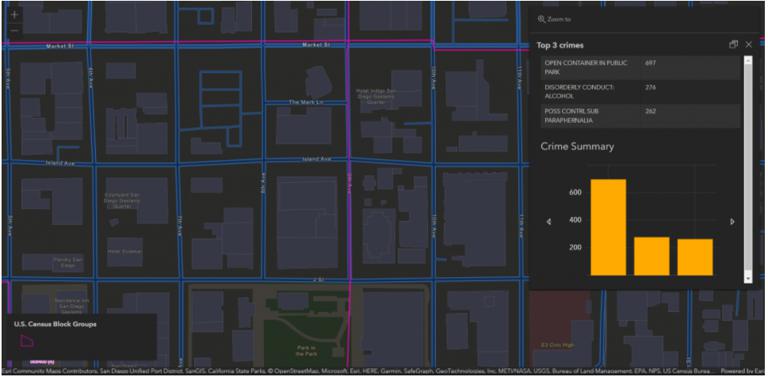The image size is (768, 377).
Task: Click the DISORDERLY CONDUCT: ALCOHOL row
Action: [x=640, y=92]
